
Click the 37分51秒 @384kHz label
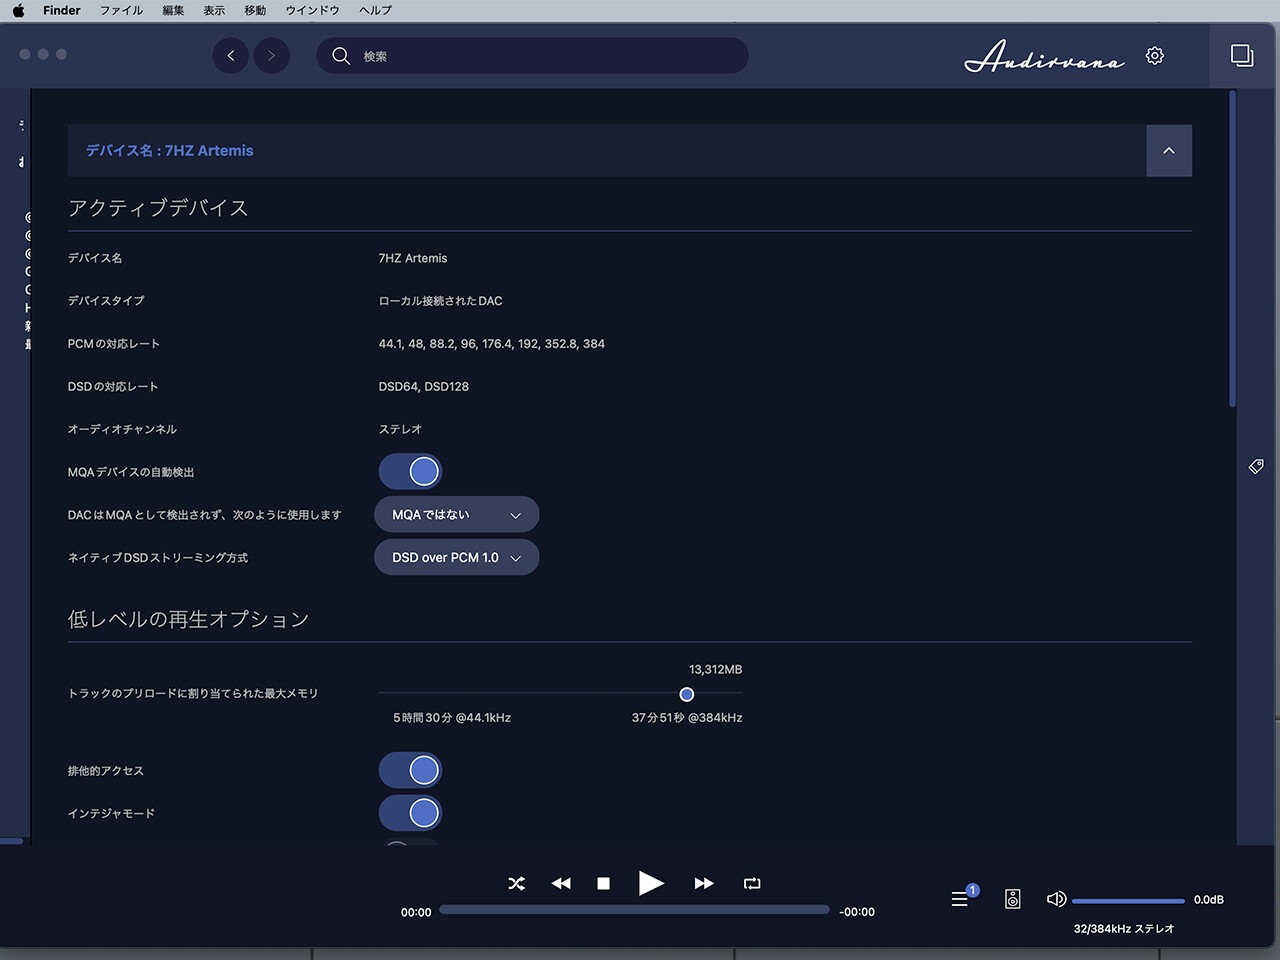pos(687,718)
